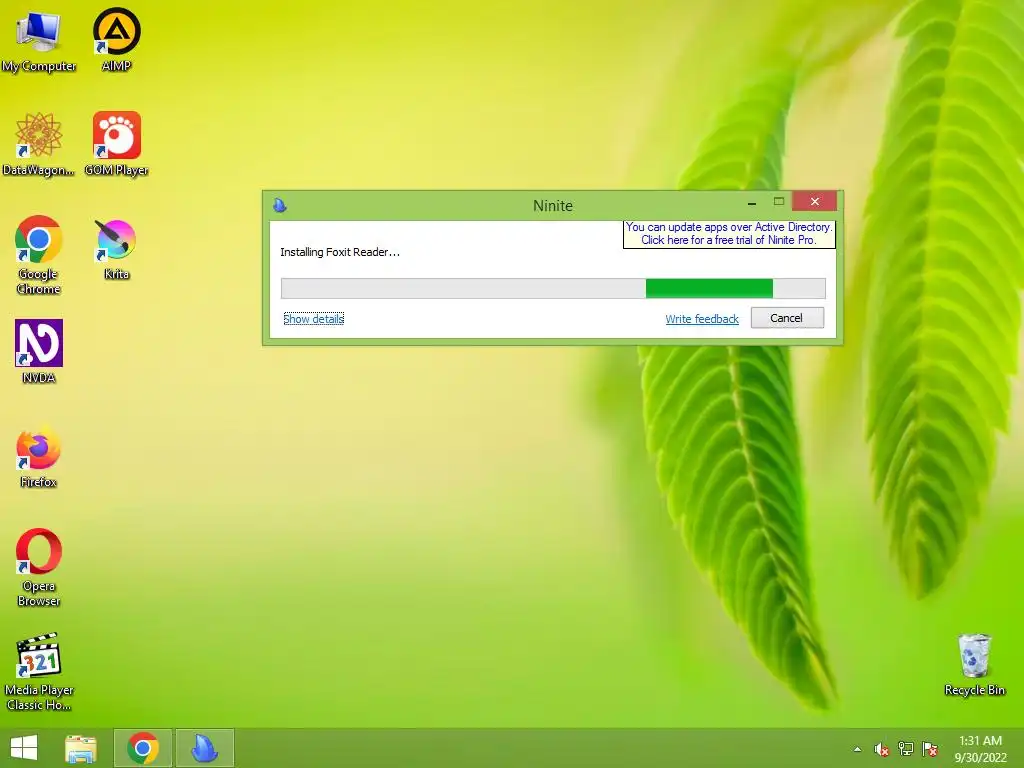Select the Krita desktop shortcut
The image size is (1024, 768).
pos(116,249)
